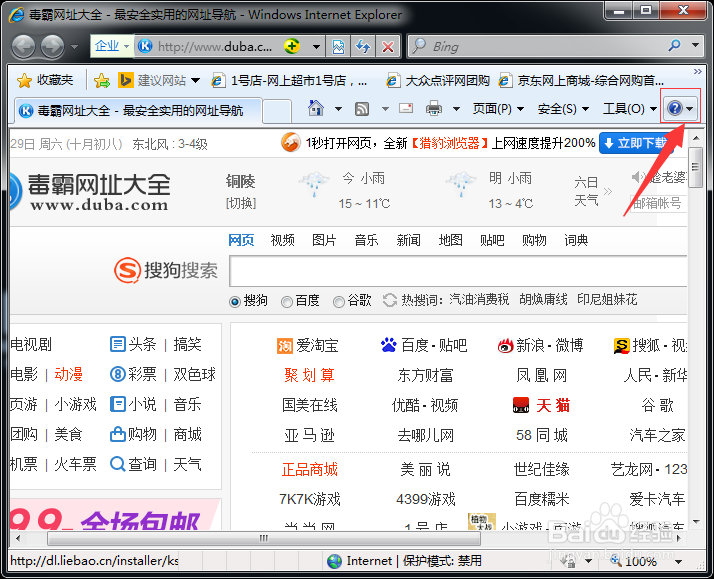Viewport: 714px width, 579px height.
Task: Open the 聚划算 link
Action: click(309, 375)
